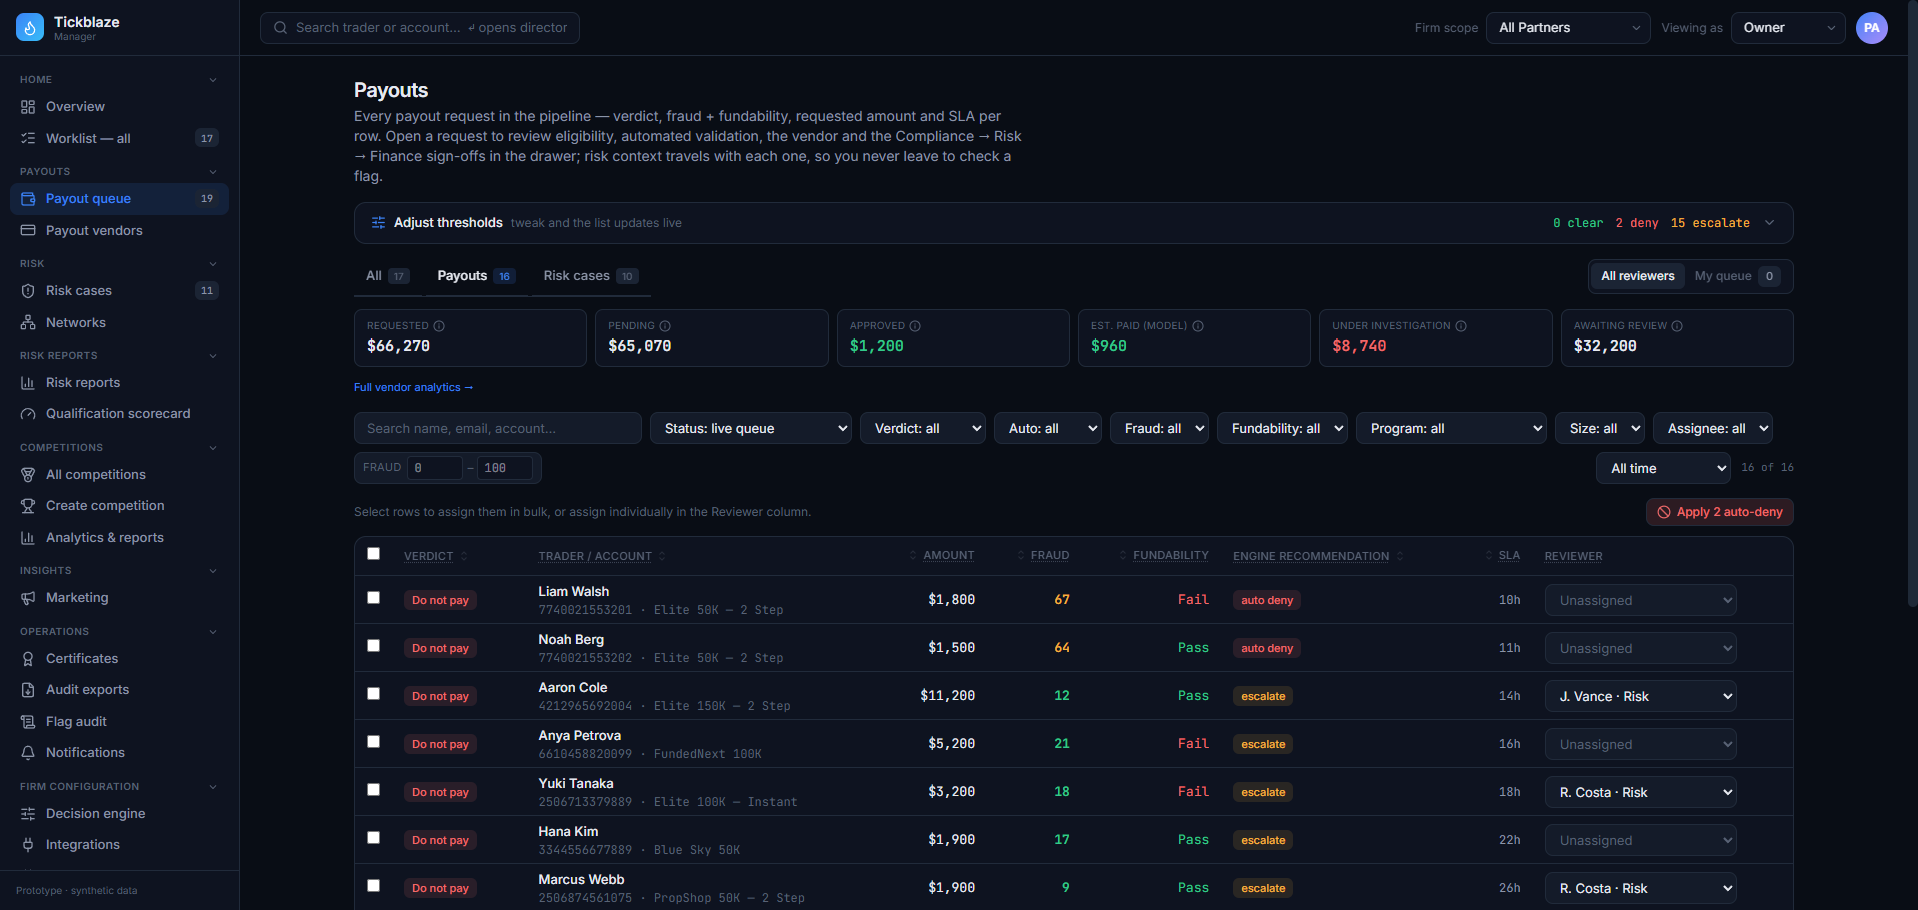Open reviewer dropdown for Noah Berg
This screenshot has height=910, width=1918.
1640,648
